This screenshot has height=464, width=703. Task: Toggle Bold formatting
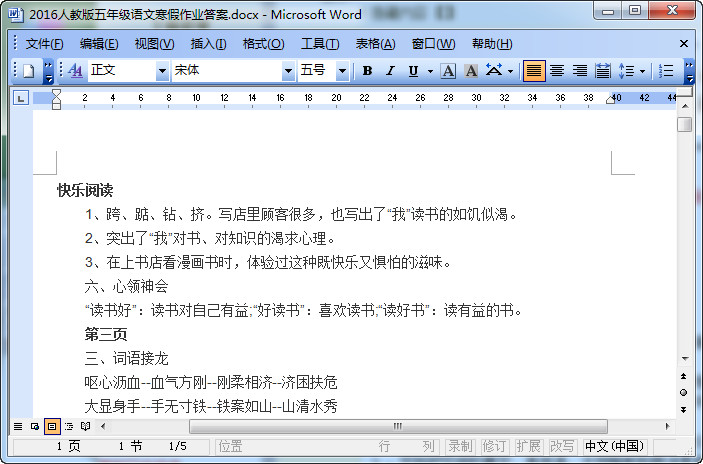click(367, 71)
